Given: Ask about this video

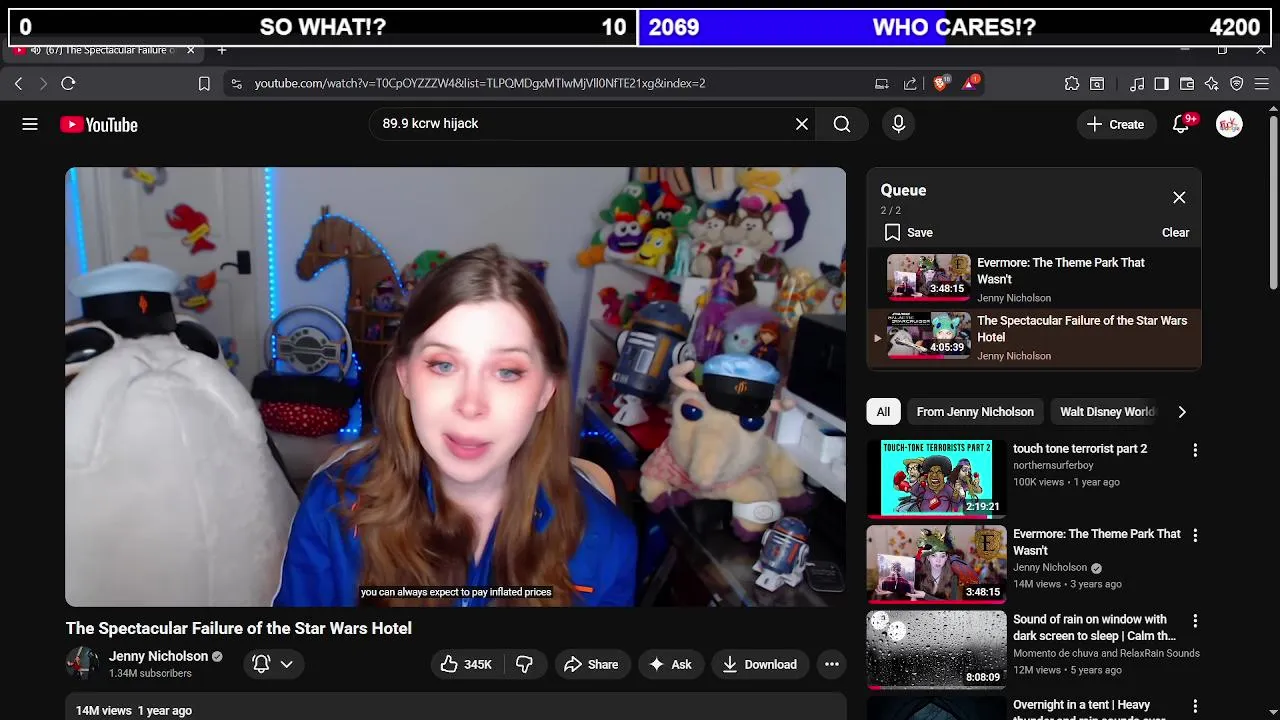Looking at the screenshot, I should click(670, 664).
